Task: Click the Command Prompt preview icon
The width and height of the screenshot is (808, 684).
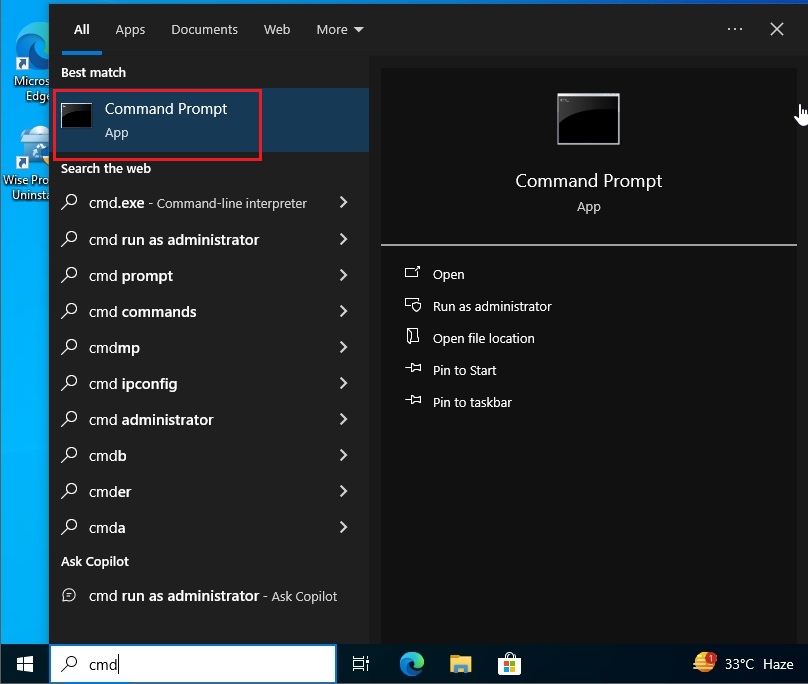Action: pos(588,118)
